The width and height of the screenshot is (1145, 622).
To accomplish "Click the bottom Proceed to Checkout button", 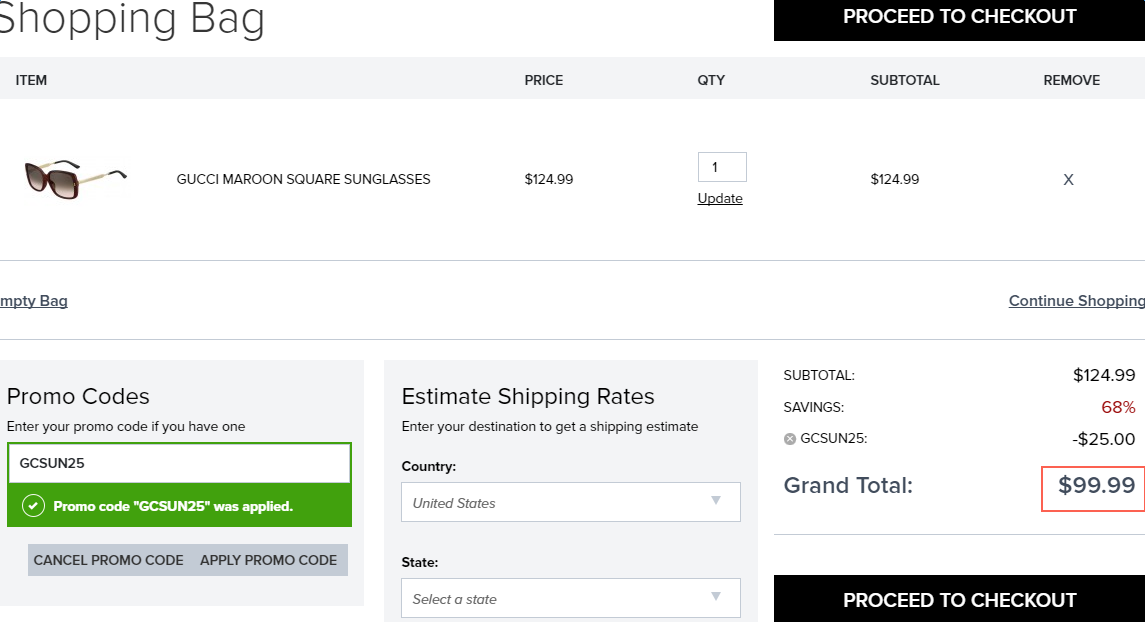I will pos(960,599).
